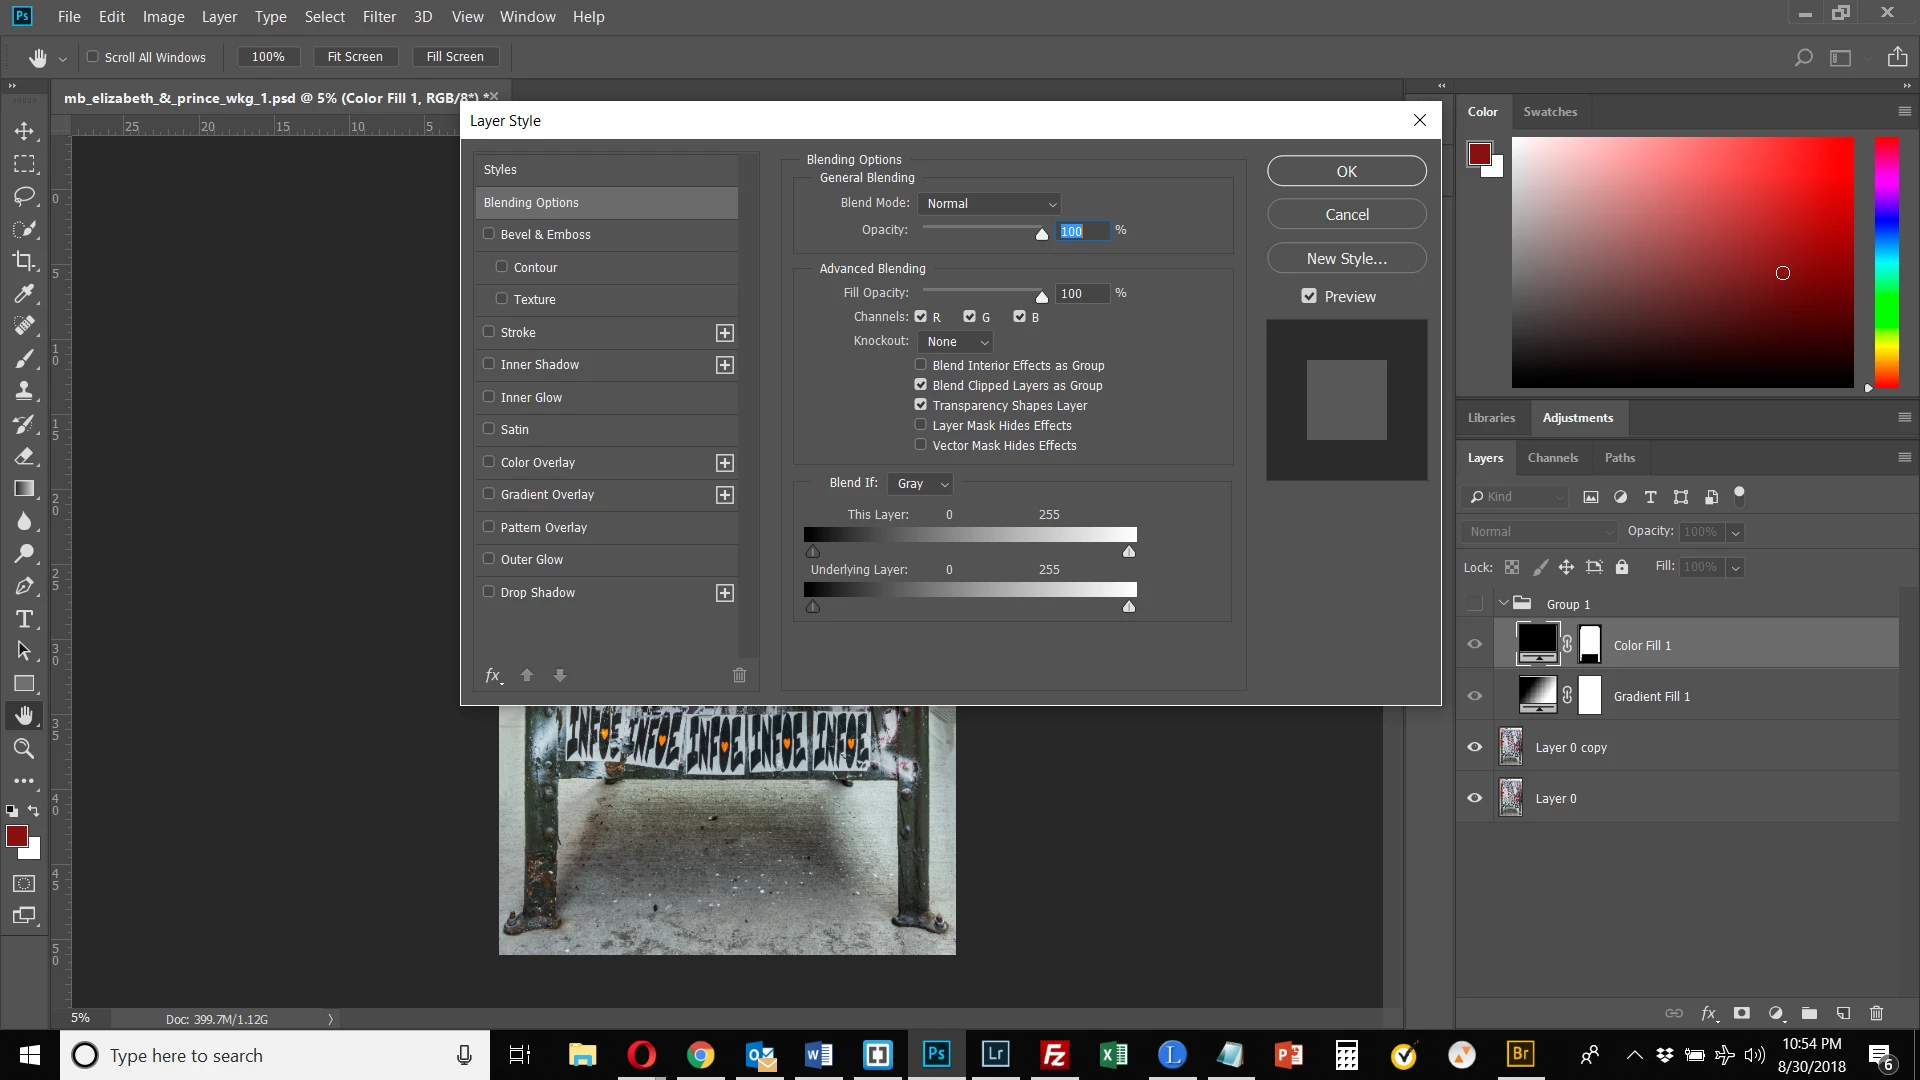Select the Zoom tool in toolbar
This screenshot has width=1920, height=1080.
24,748
